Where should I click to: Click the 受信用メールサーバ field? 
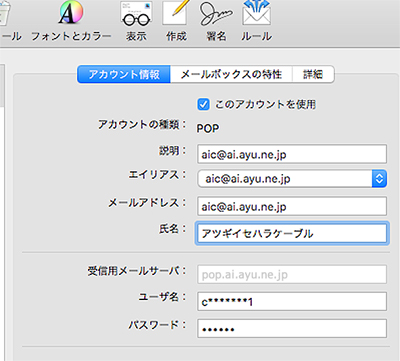(x=292, y=275)
